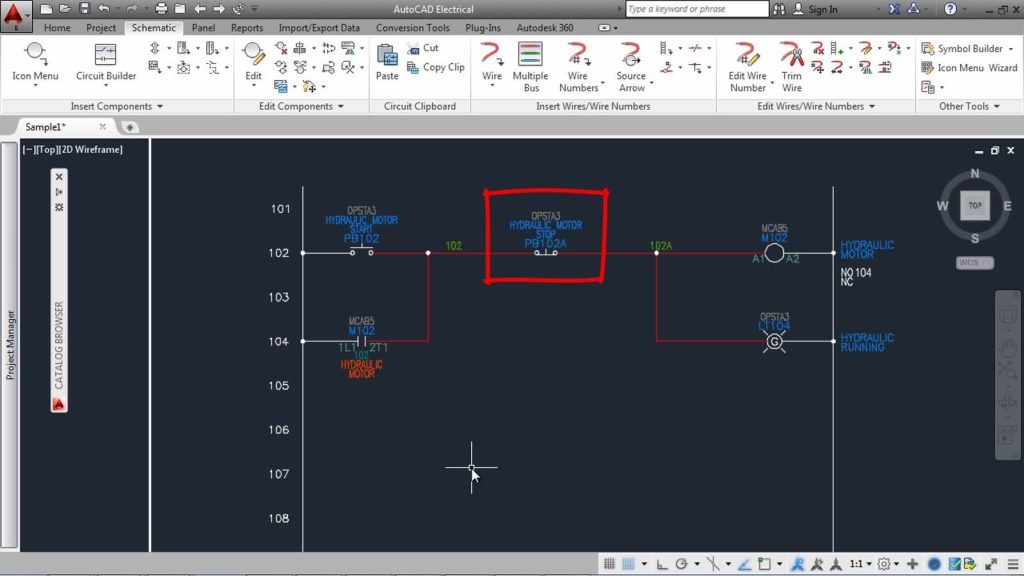Activate the Trim Wire tool
Image resolution: width=1024 pixels, height=576 pixels.
point(789,62)
